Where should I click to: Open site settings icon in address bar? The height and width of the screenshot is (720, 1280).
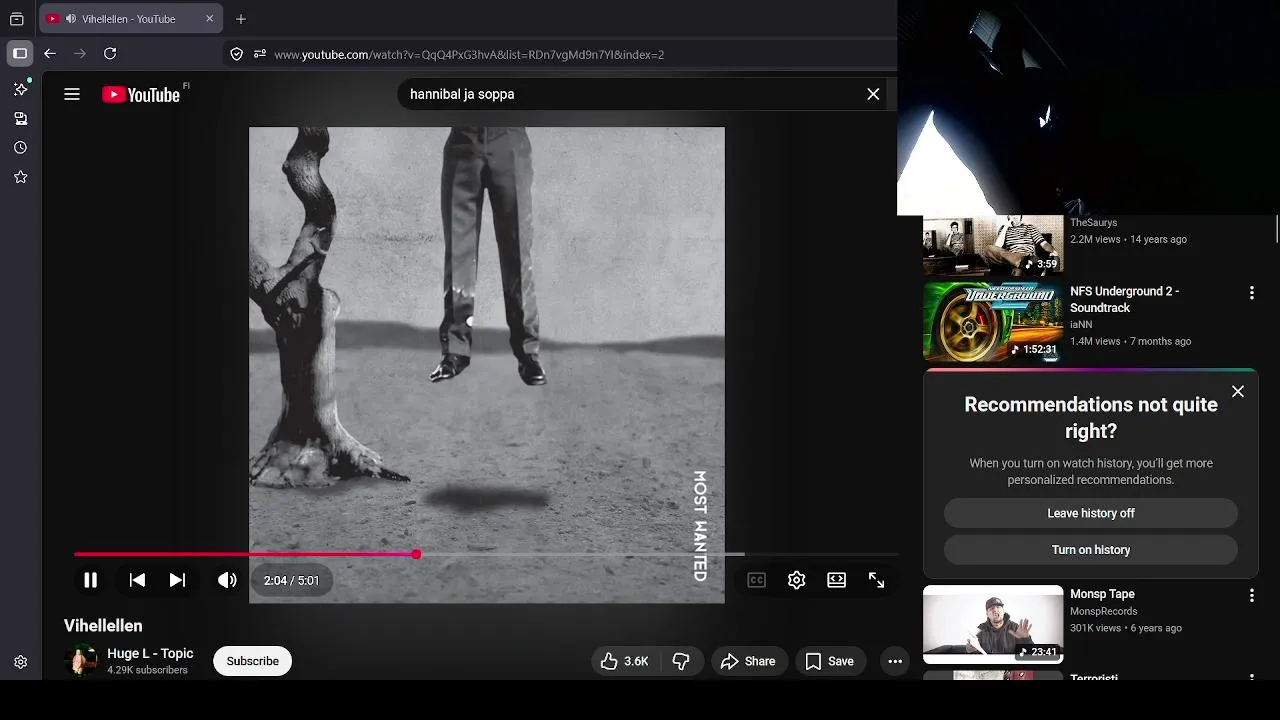tap(260, 54)
